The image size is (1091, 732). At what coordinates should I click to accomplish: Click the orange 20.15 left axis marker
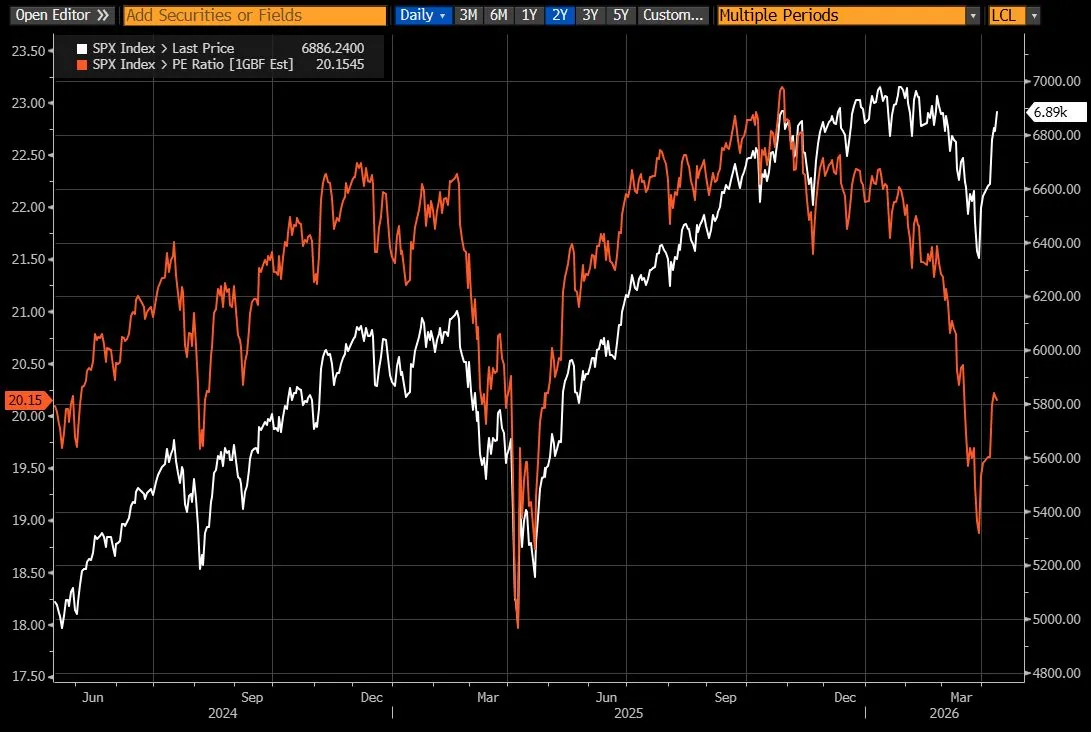[x=26, y=400]
